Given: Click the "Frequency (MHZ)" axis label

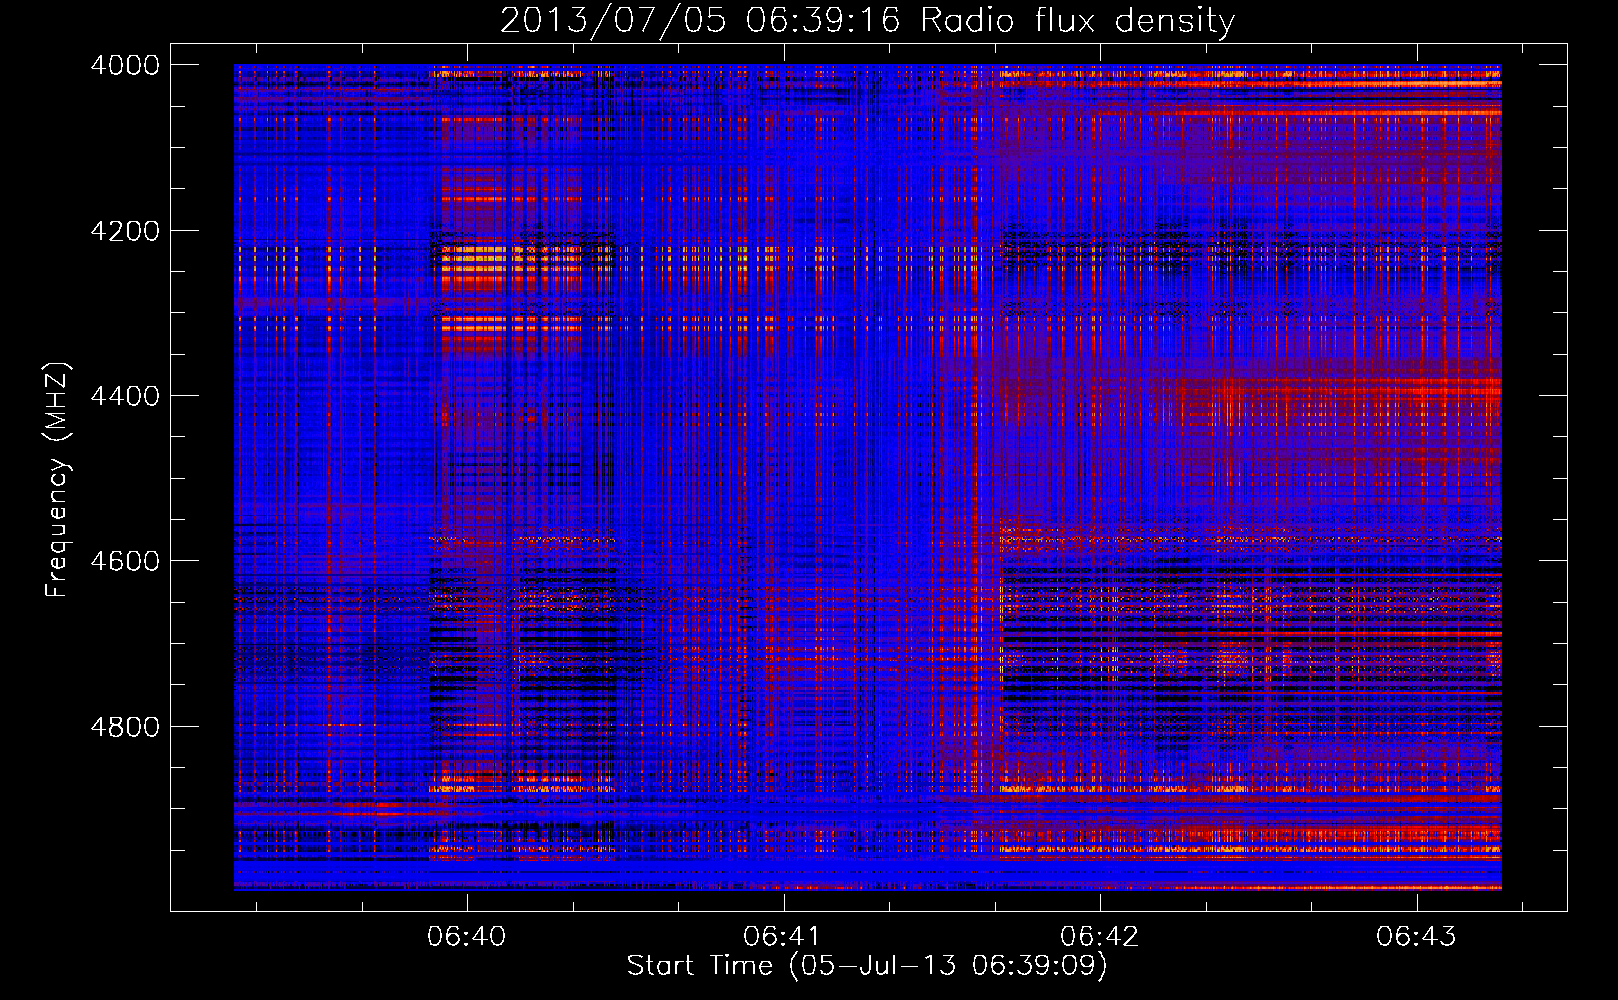Looking at the screenshot, I should click(57, 479).
